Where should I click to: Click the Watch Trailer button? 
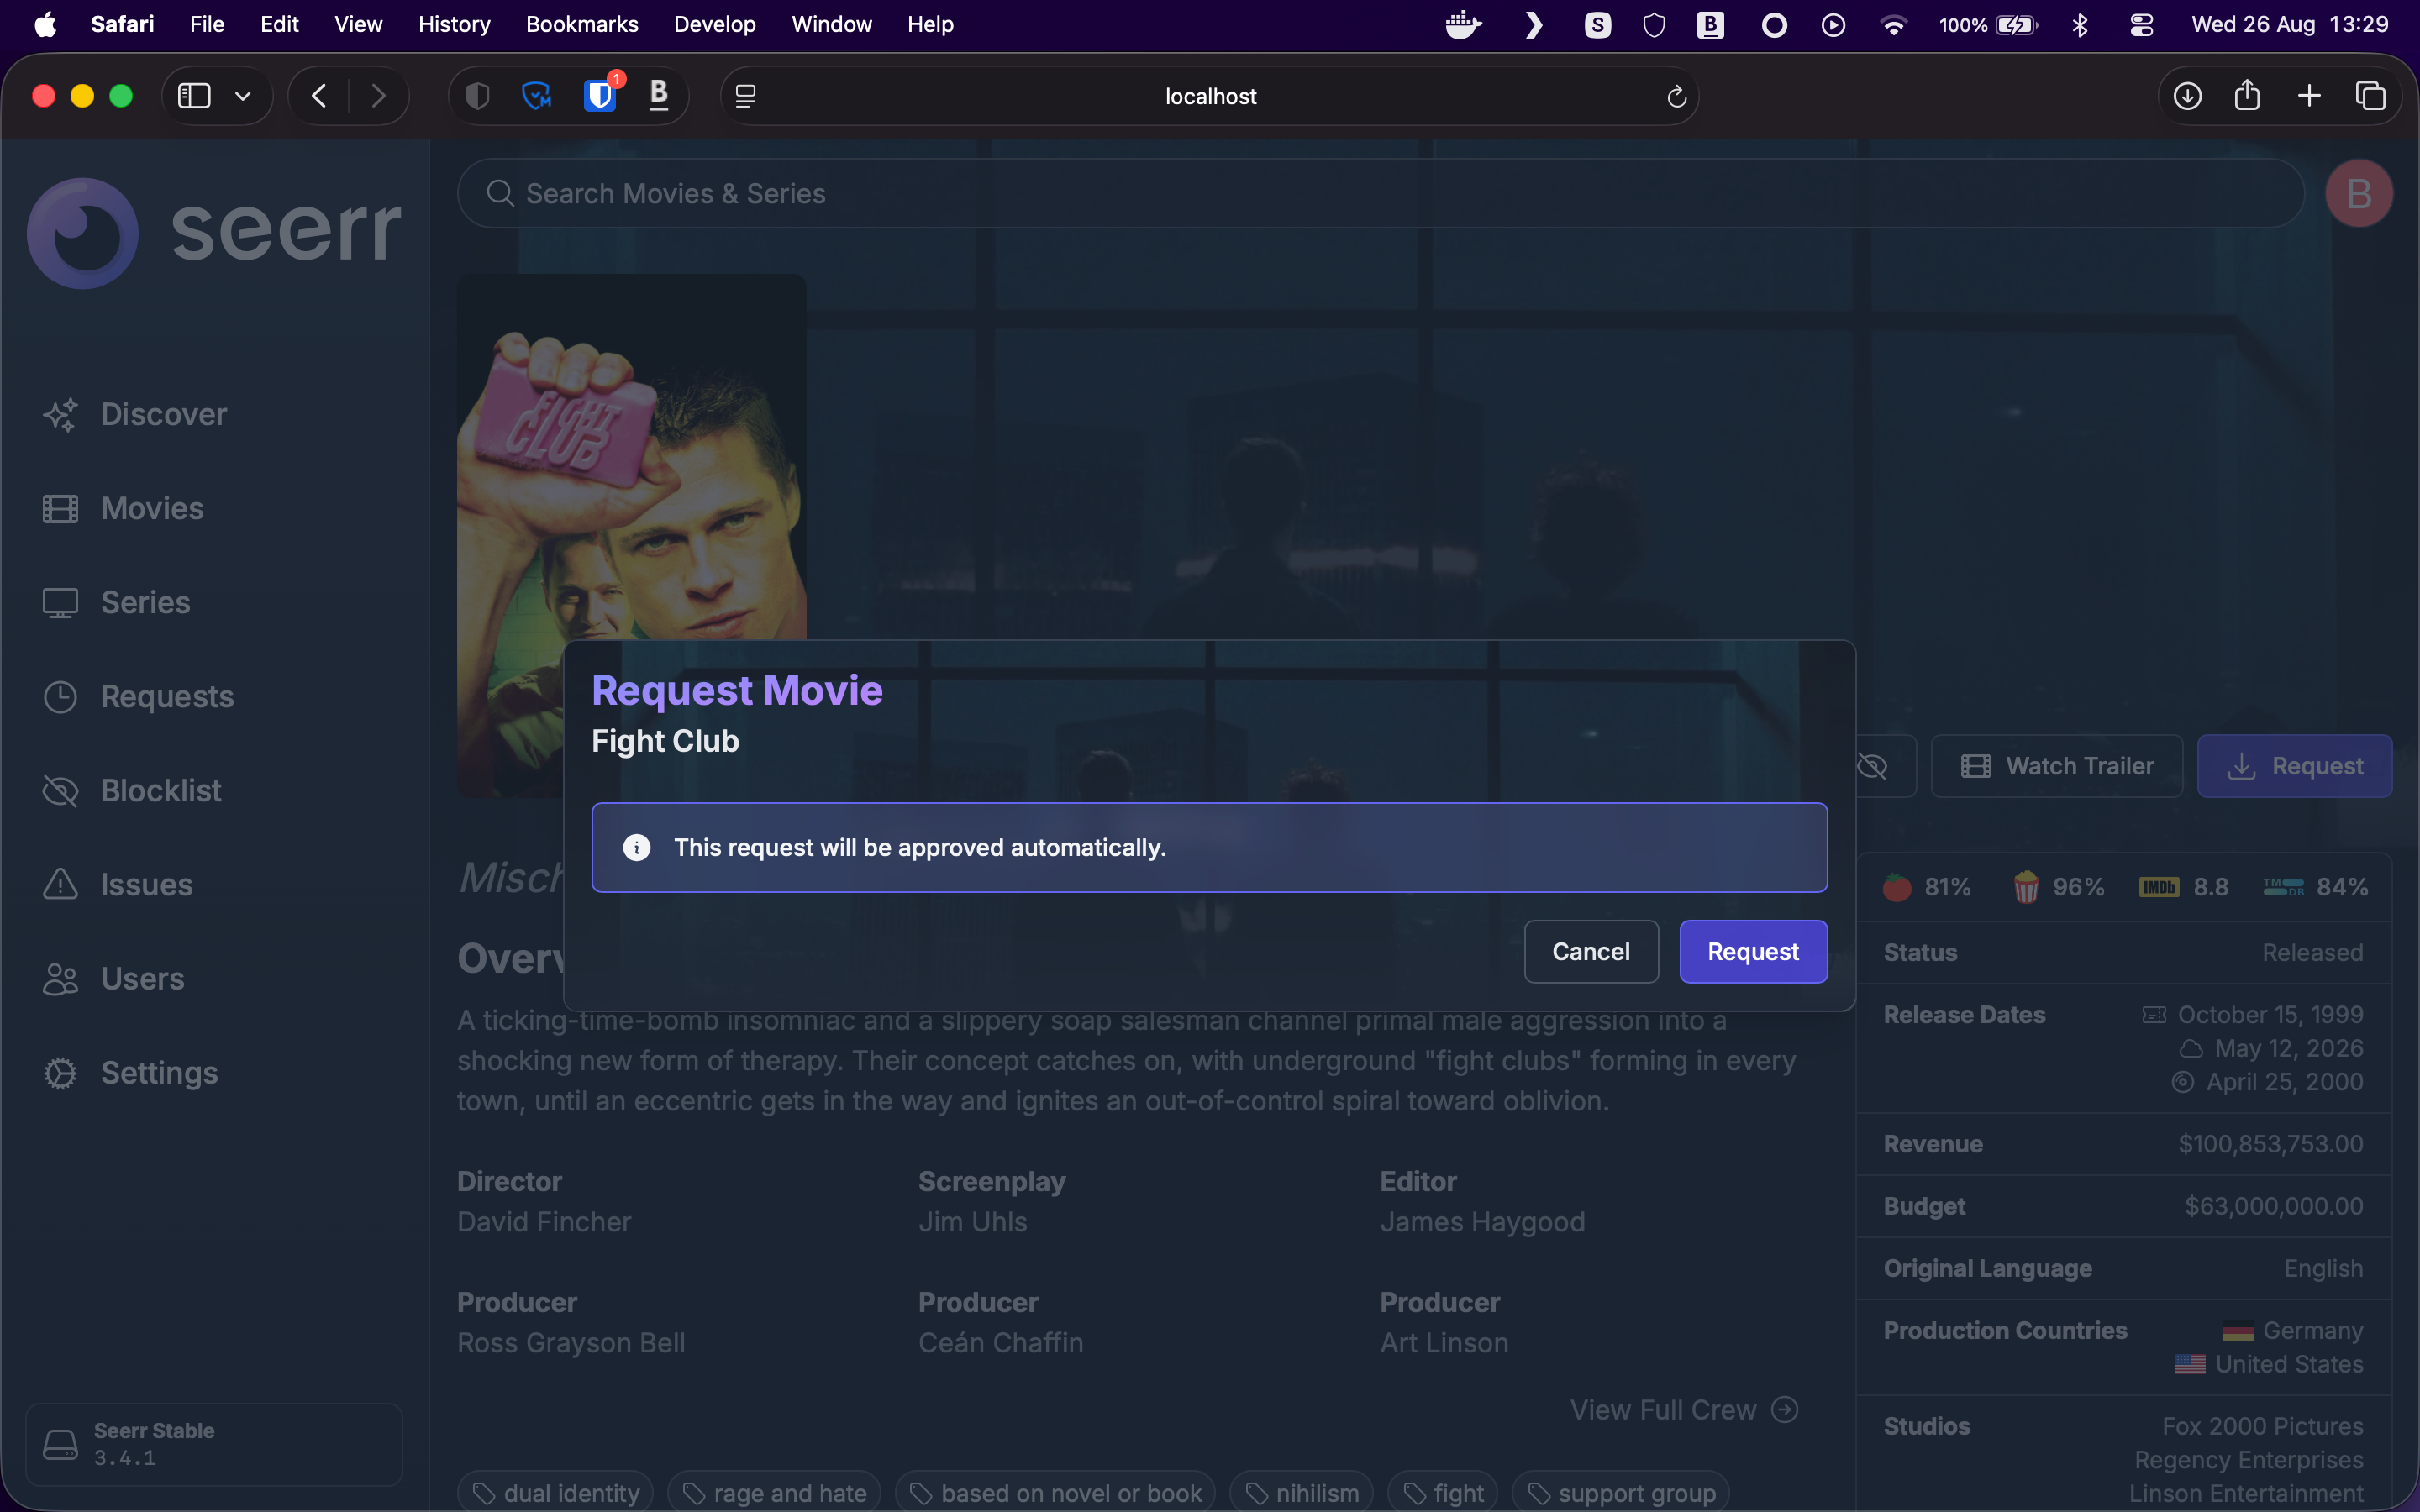[x=2057, y=766]
